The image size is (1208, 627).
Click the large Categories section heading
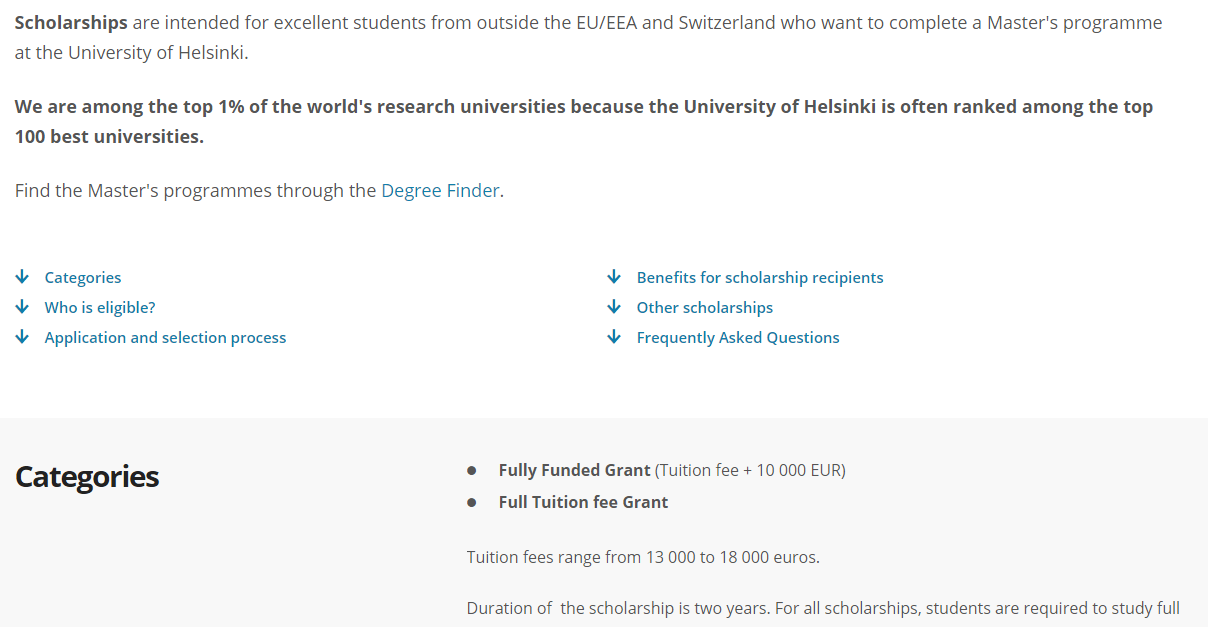pyautogui.click(x=87, y=477)
